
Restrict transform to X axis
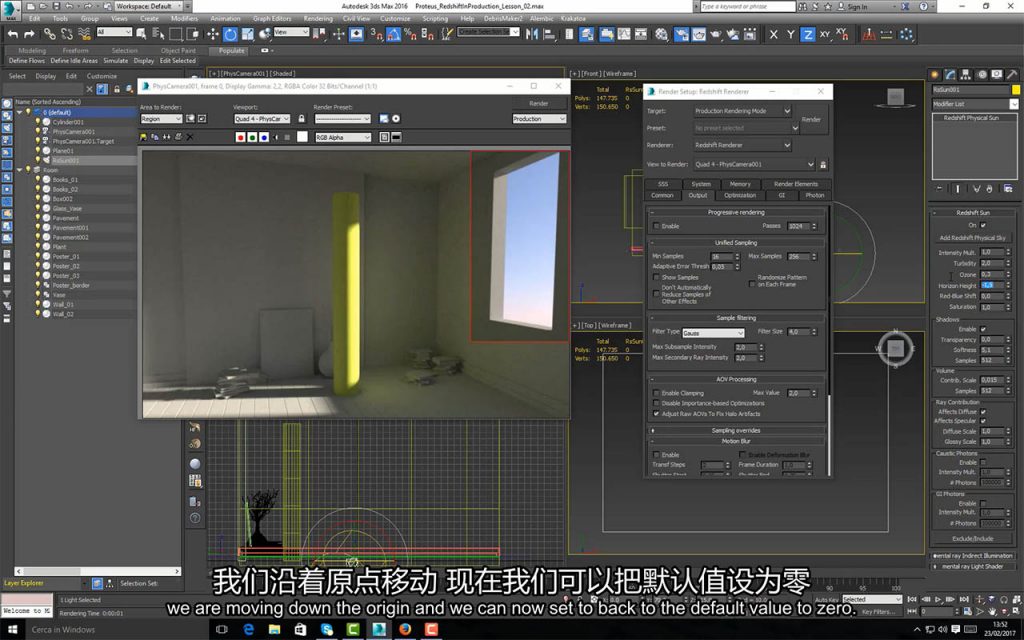coord(774,34)
